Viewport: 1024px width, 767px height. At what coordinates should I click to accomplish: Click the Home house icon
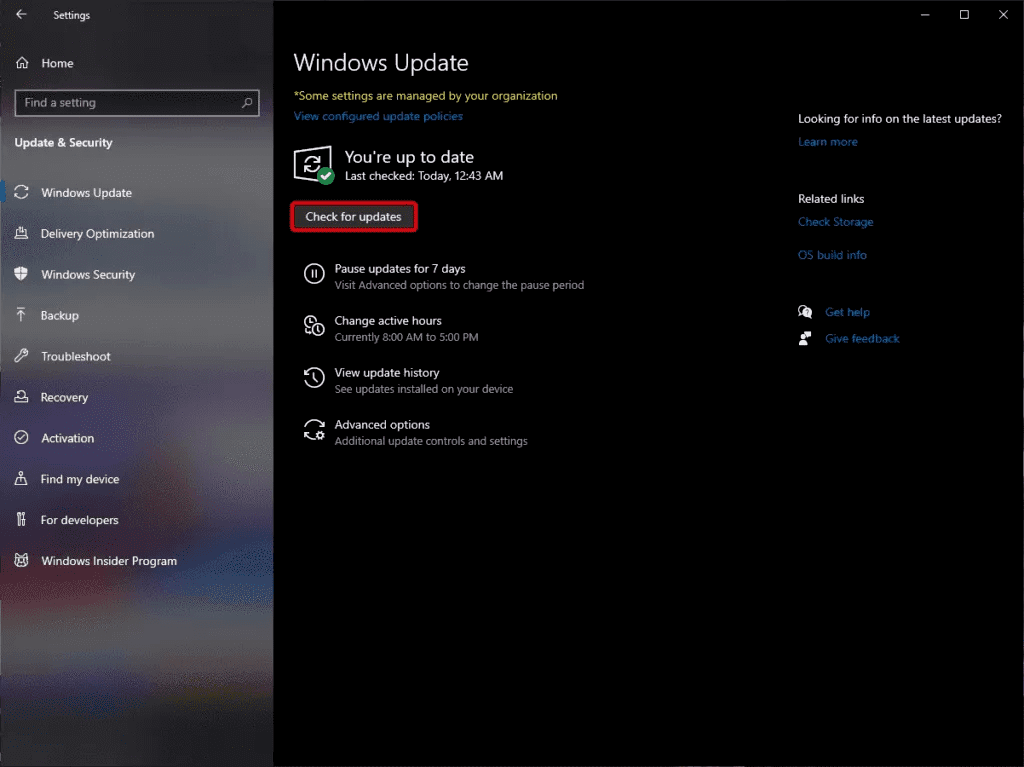pos(22,63)
